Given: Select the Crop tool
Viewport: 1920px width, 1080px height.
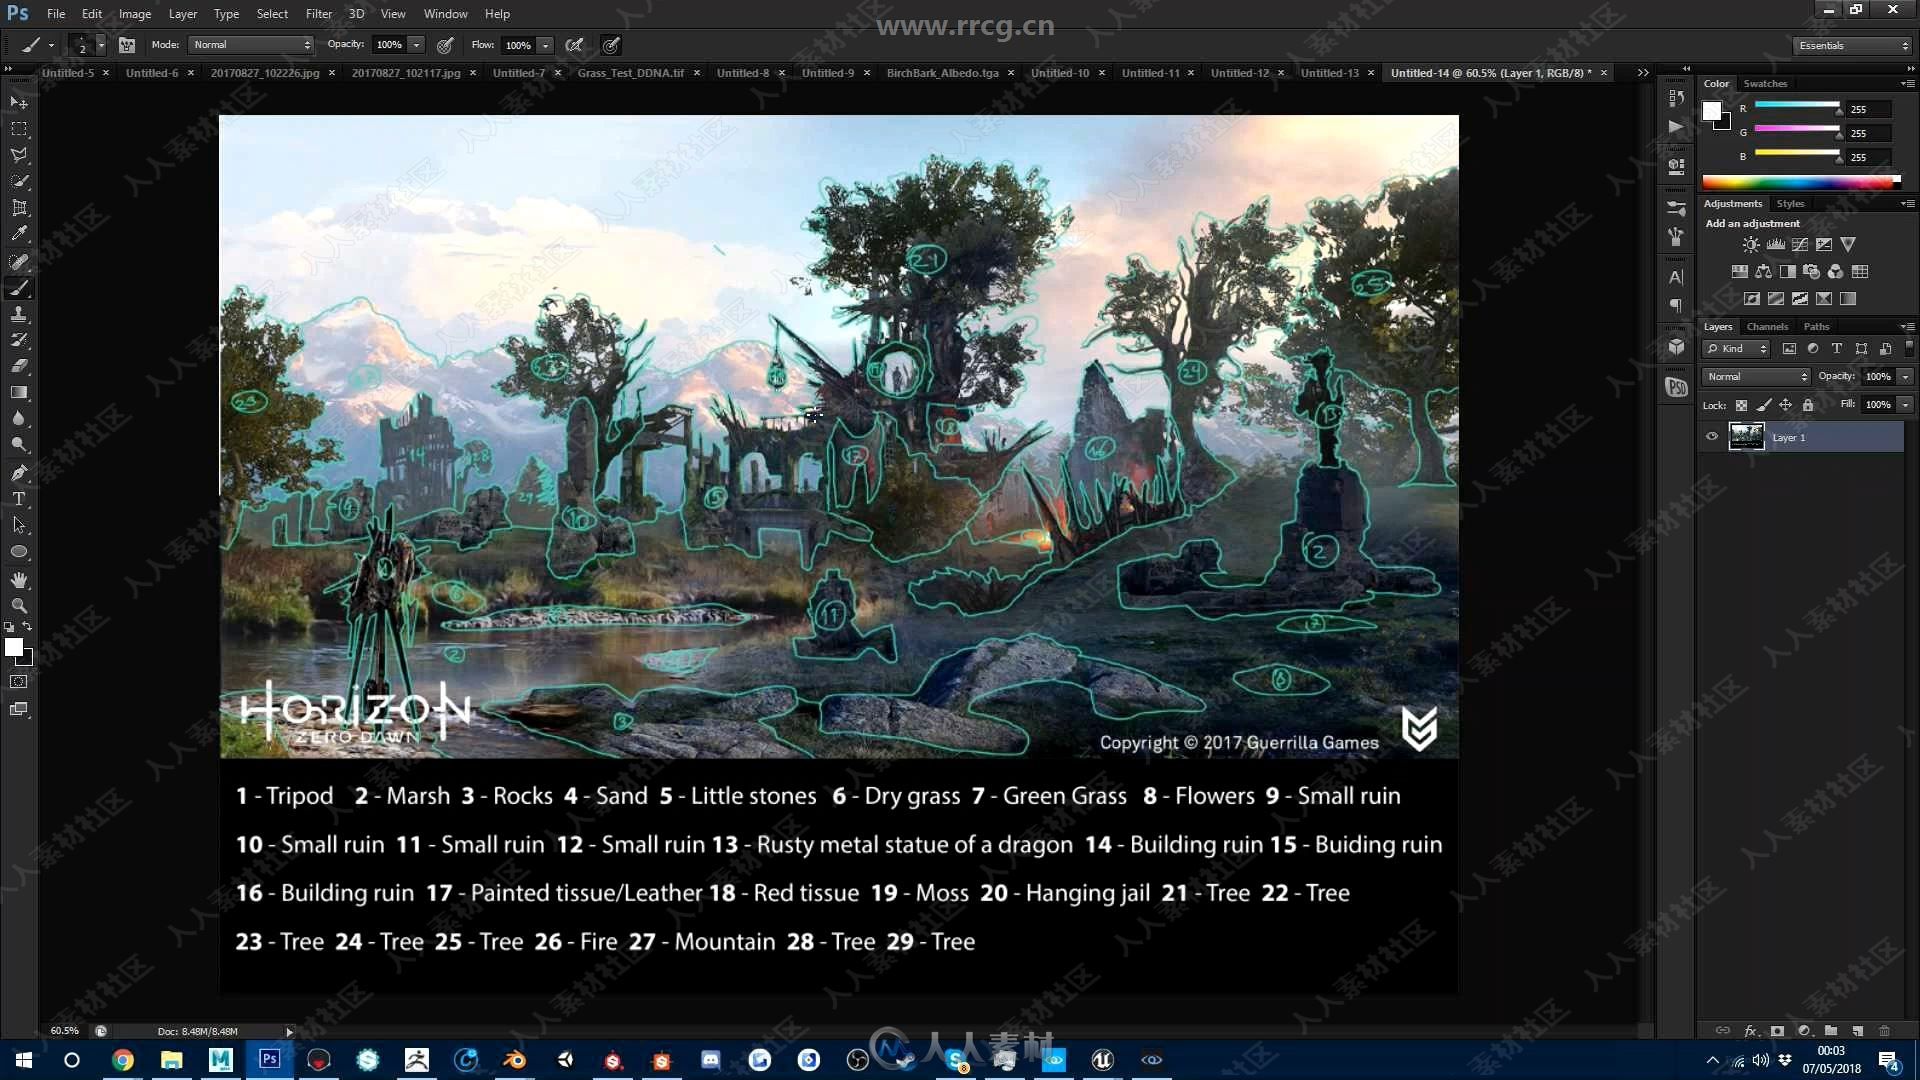Looking at the screenshot, I should tap(19, 208).
